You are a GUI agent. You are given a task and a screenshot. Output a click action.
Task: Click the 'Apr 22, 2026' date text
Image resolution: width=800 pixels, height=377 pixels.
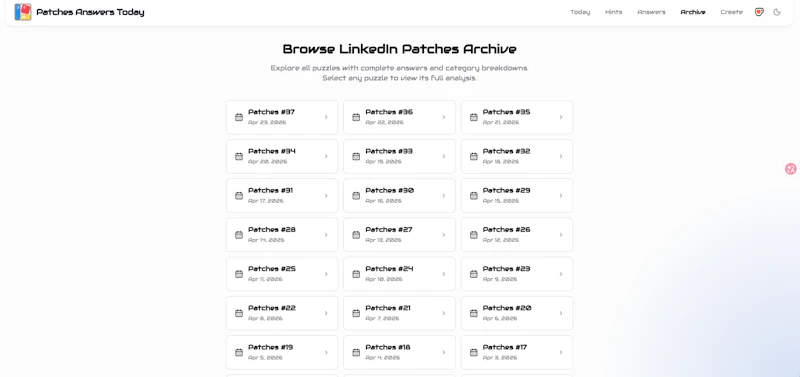tap(384, 122)
